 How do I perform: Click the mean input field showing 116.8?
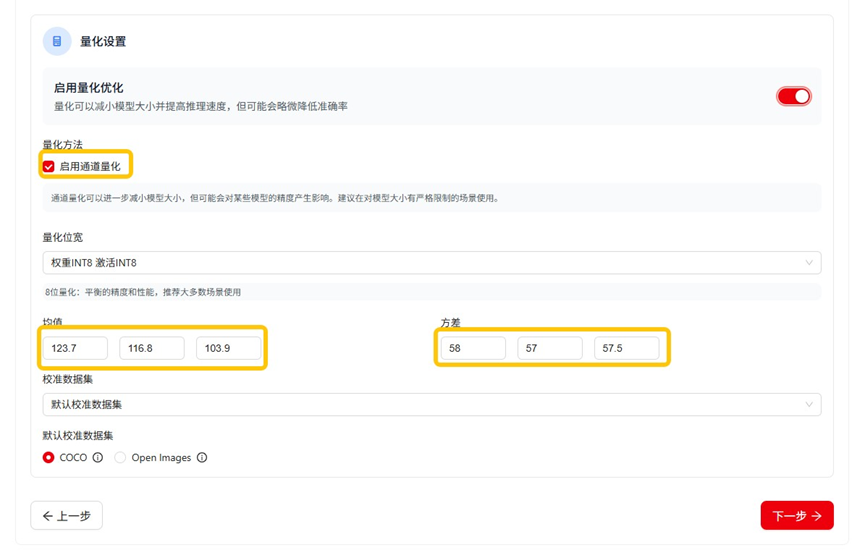click(x=152, y=348)
